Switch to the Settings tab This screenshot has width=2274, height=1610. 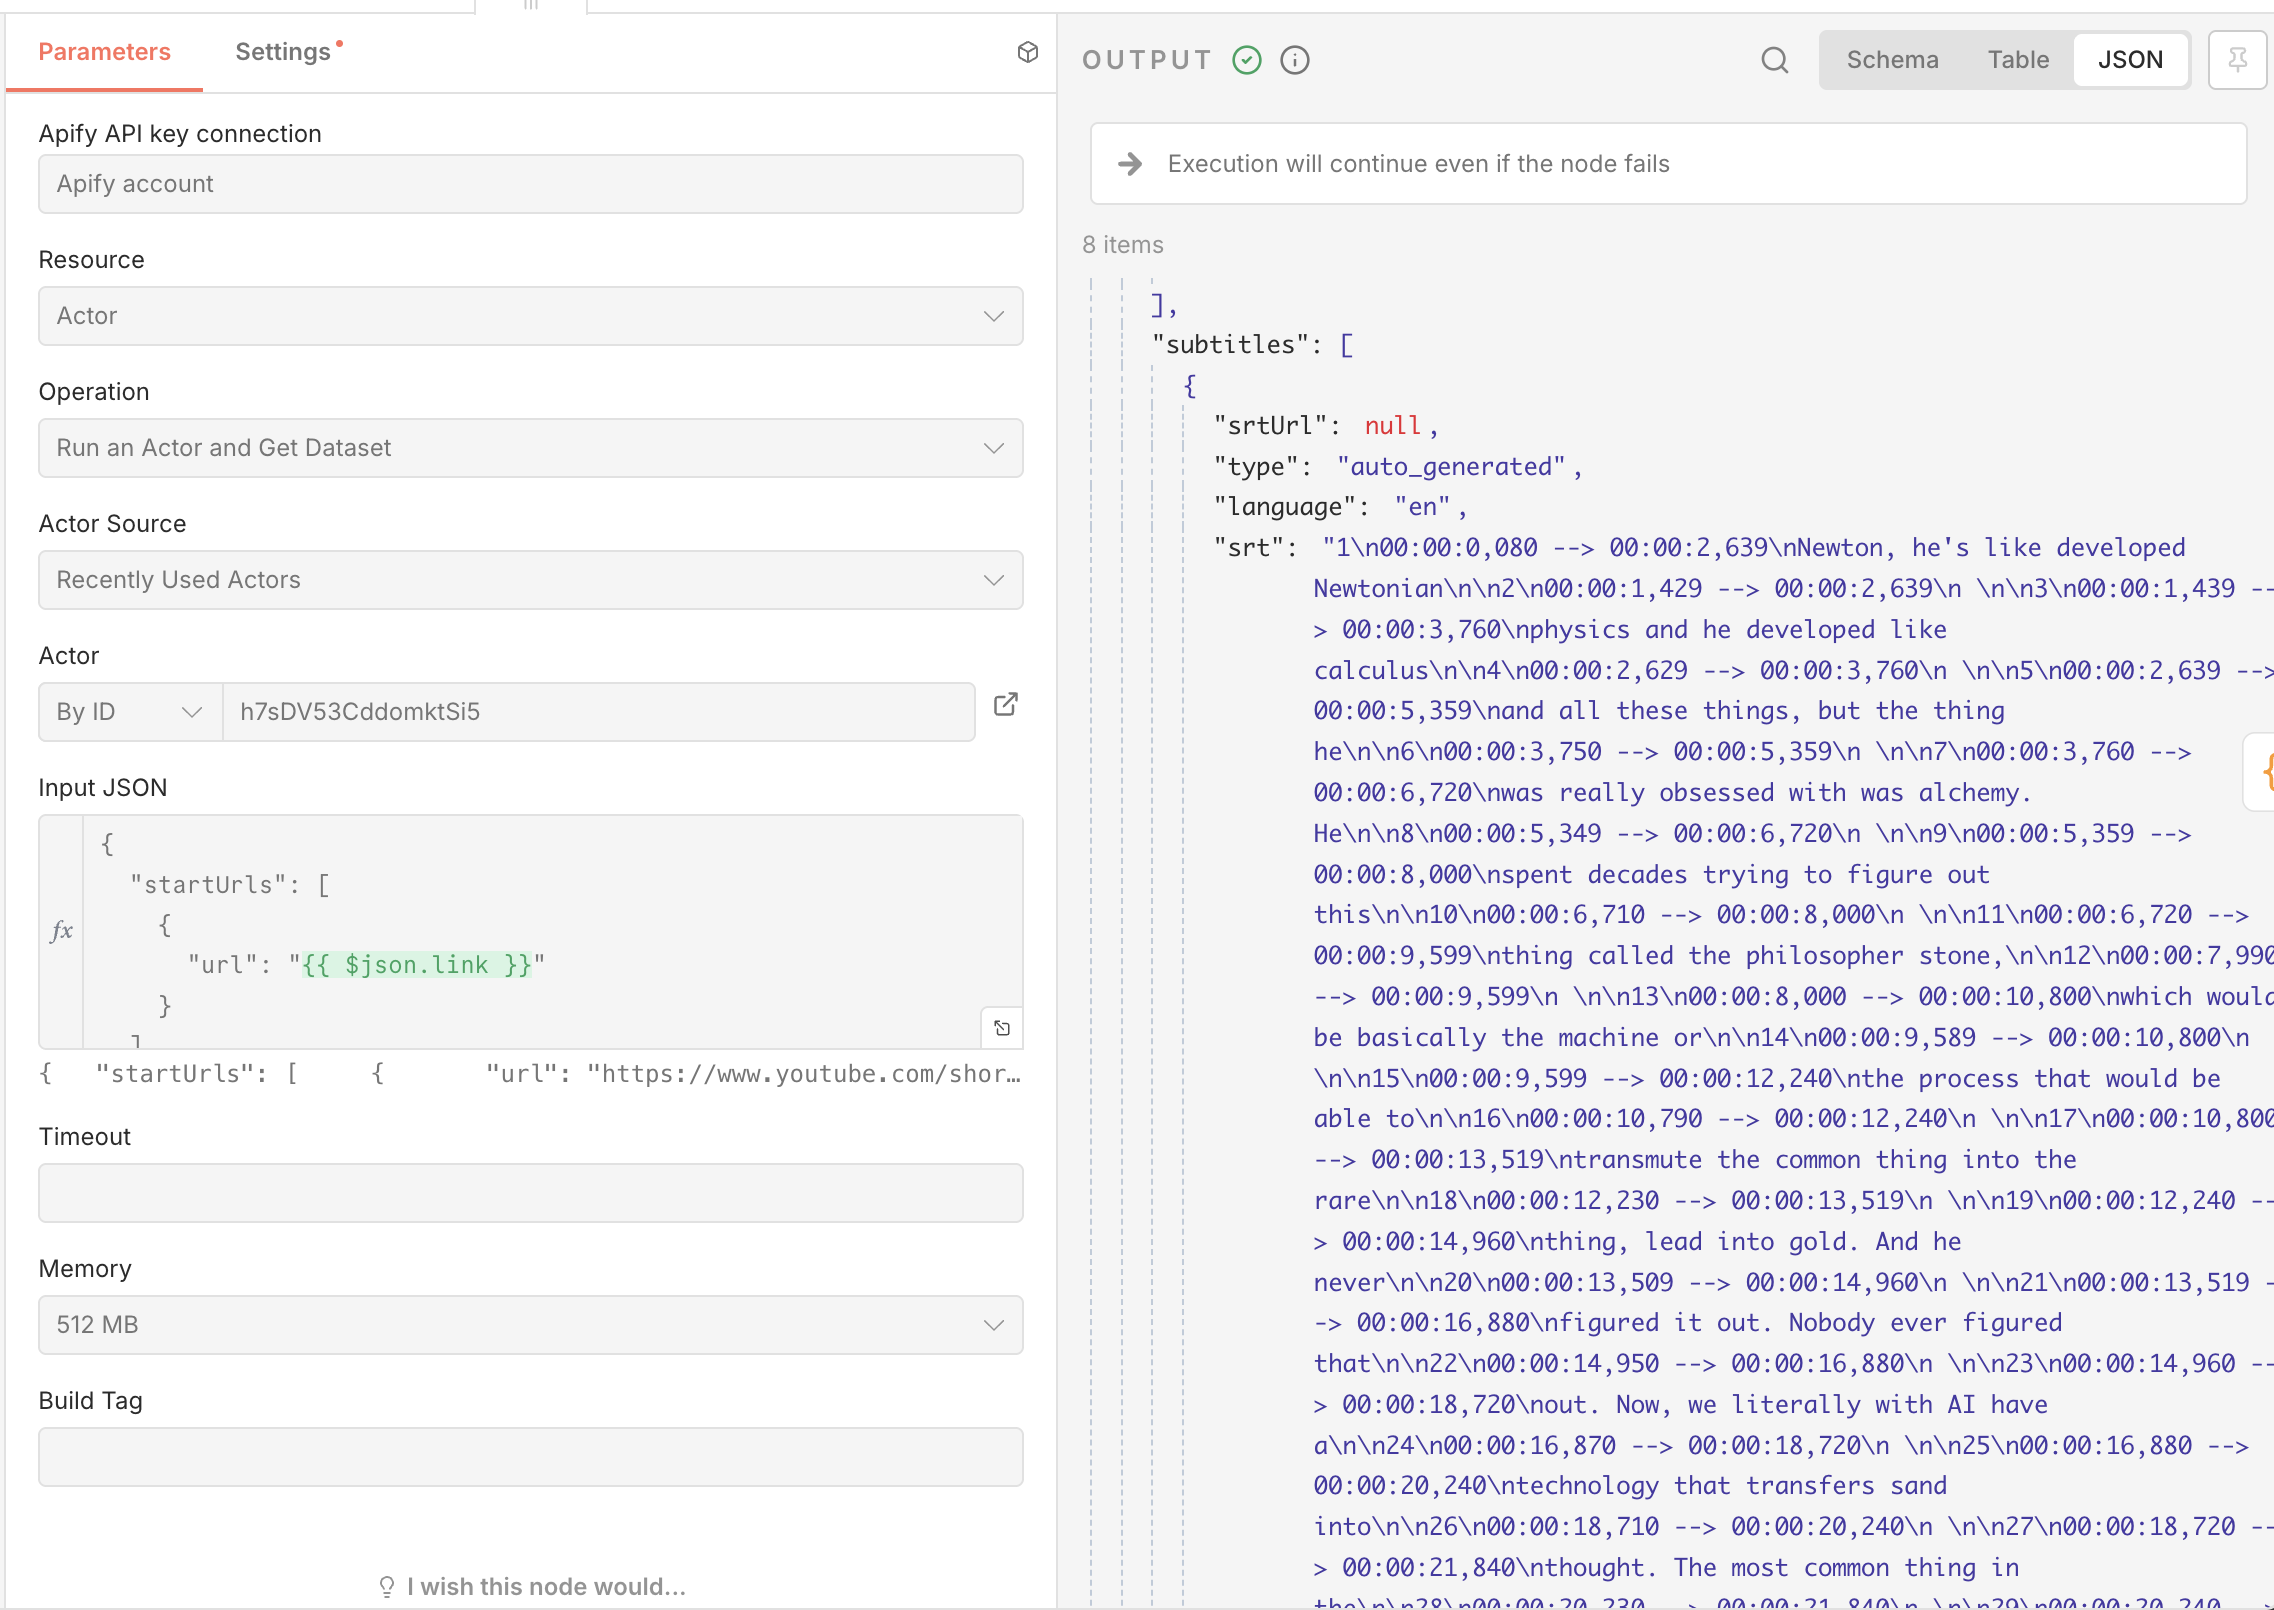click(284, 52)
